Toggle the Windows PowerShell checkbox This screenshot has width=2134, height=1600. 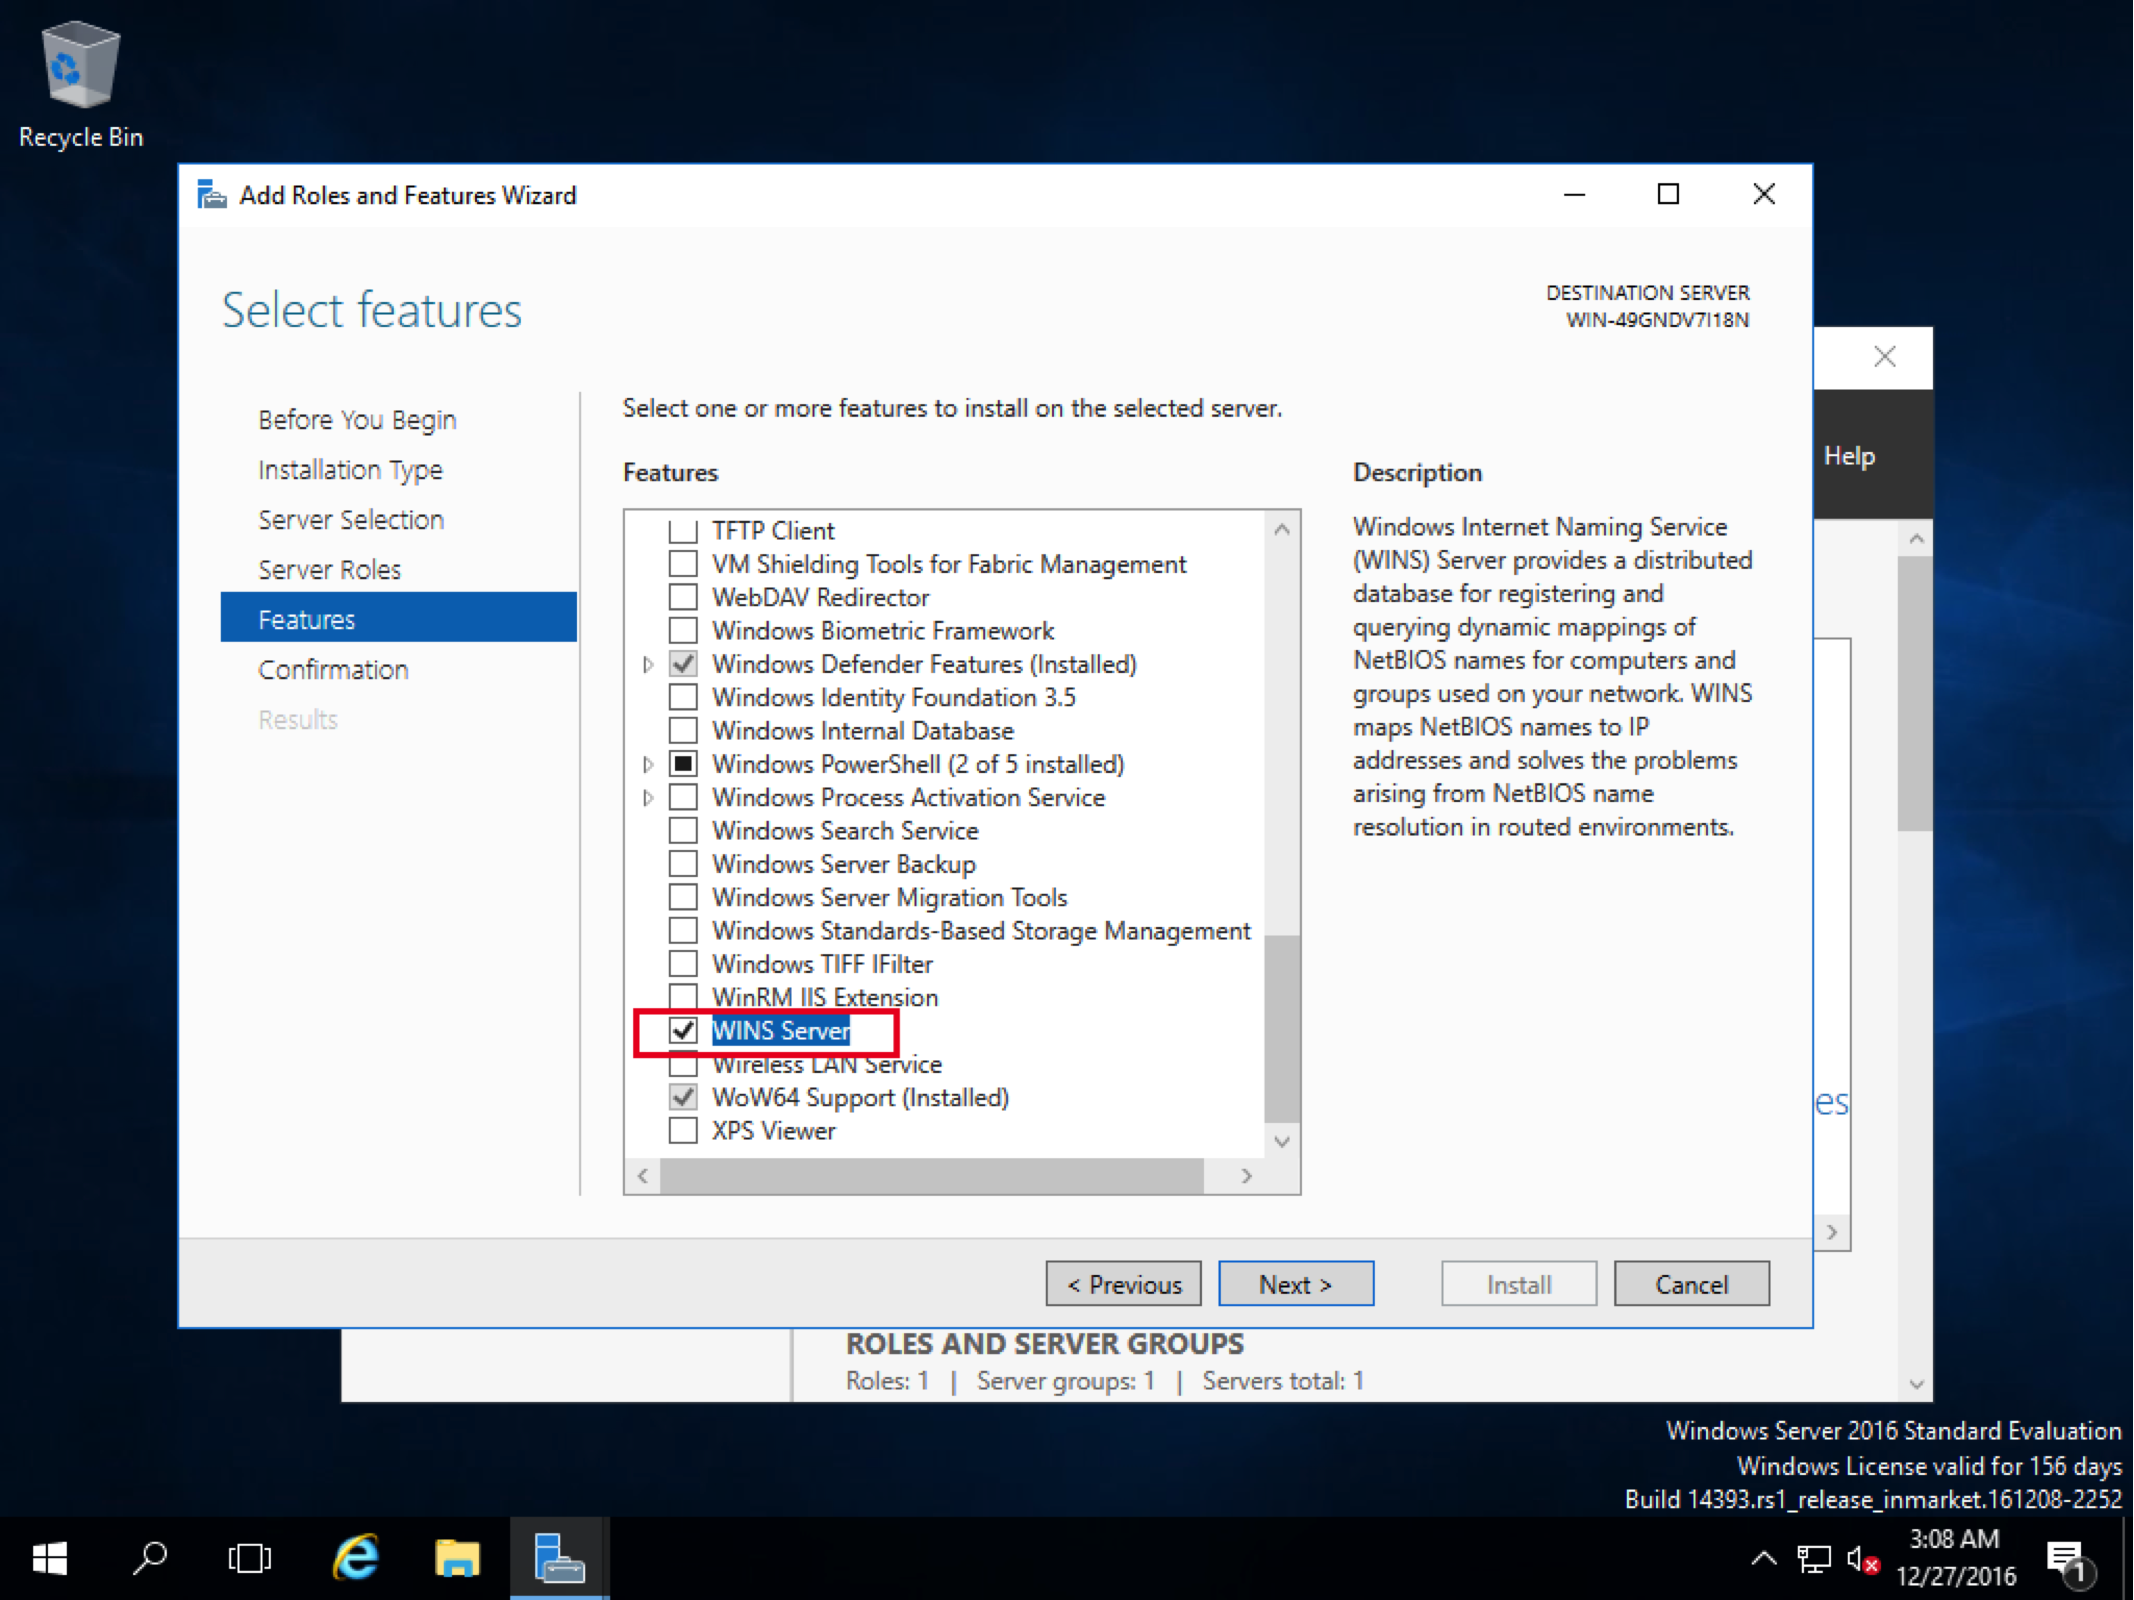[683, 763]
